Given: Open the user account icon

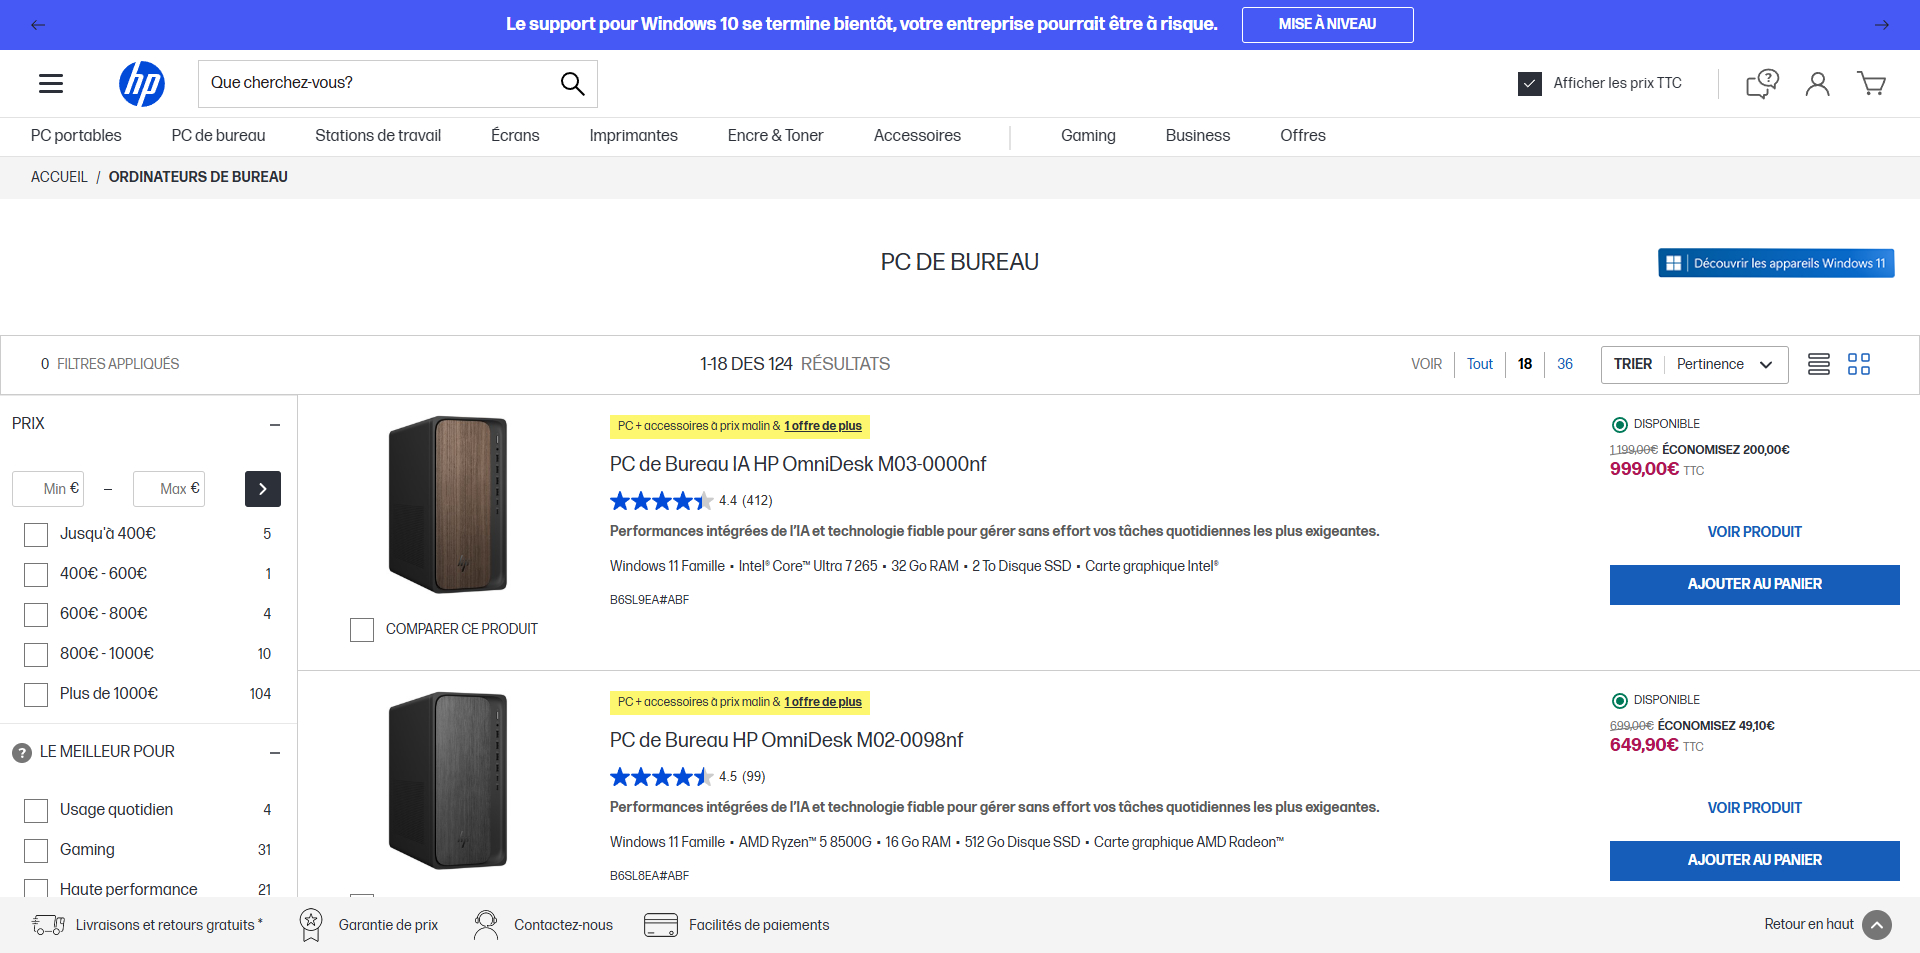Looking at the screenshot, I should (x=1817, y=84).
